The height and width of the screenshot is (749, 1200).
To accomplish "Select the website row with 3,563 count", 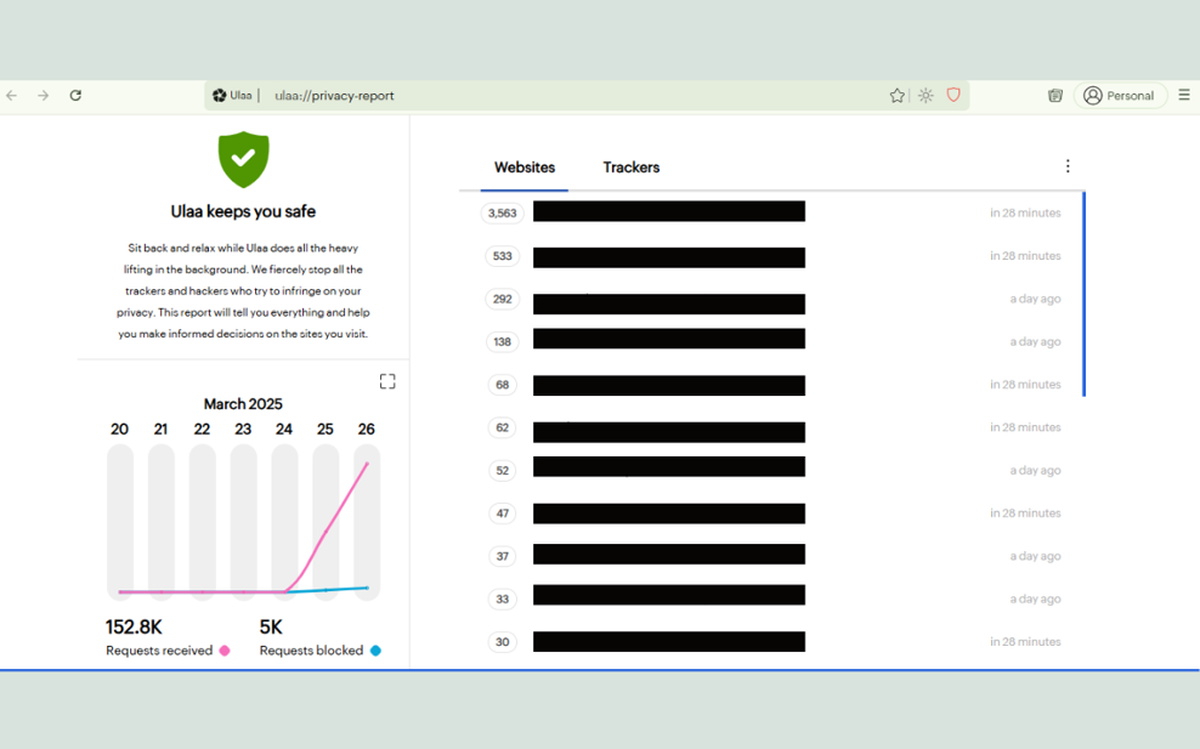I will [771, 213].
